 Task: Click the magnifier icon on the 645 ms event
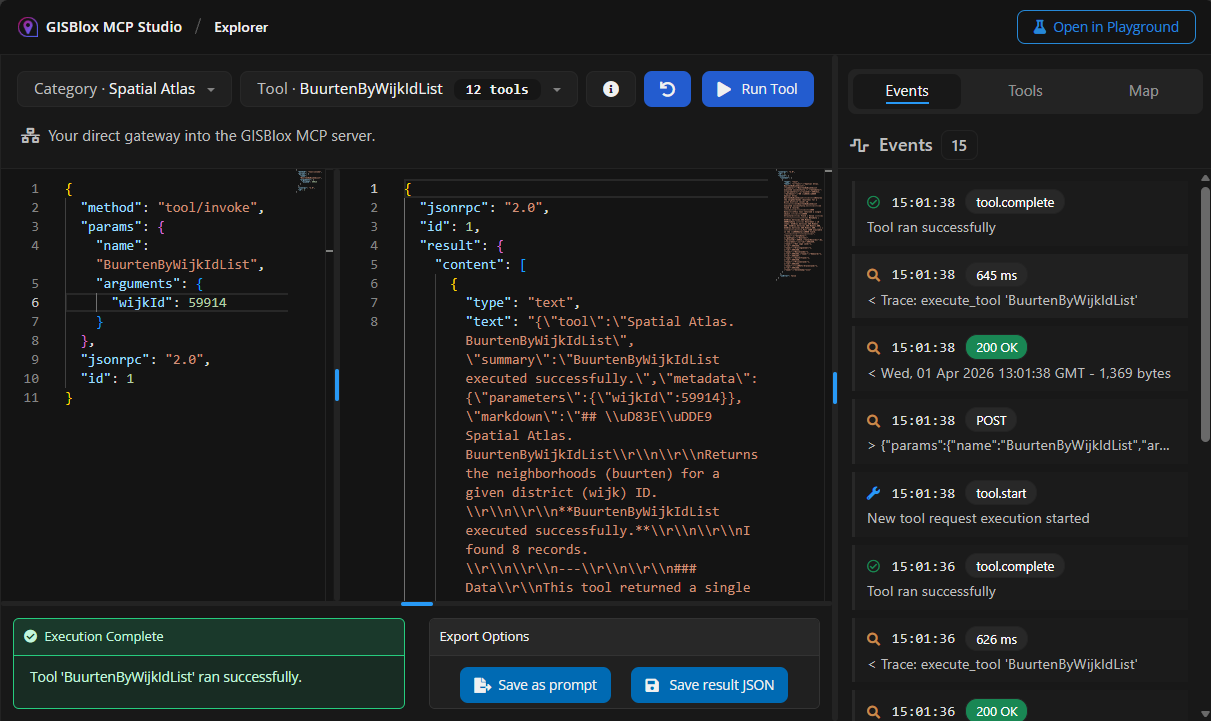click(x=873, y=275)
